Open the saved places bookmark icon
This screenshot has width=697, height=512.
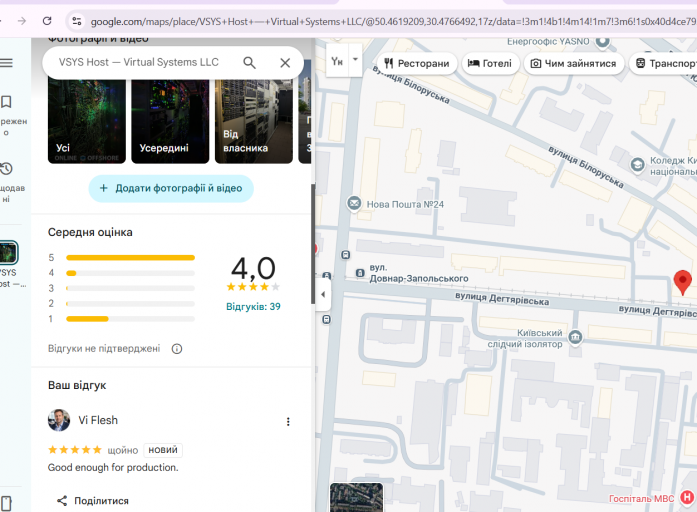(6, 102)
